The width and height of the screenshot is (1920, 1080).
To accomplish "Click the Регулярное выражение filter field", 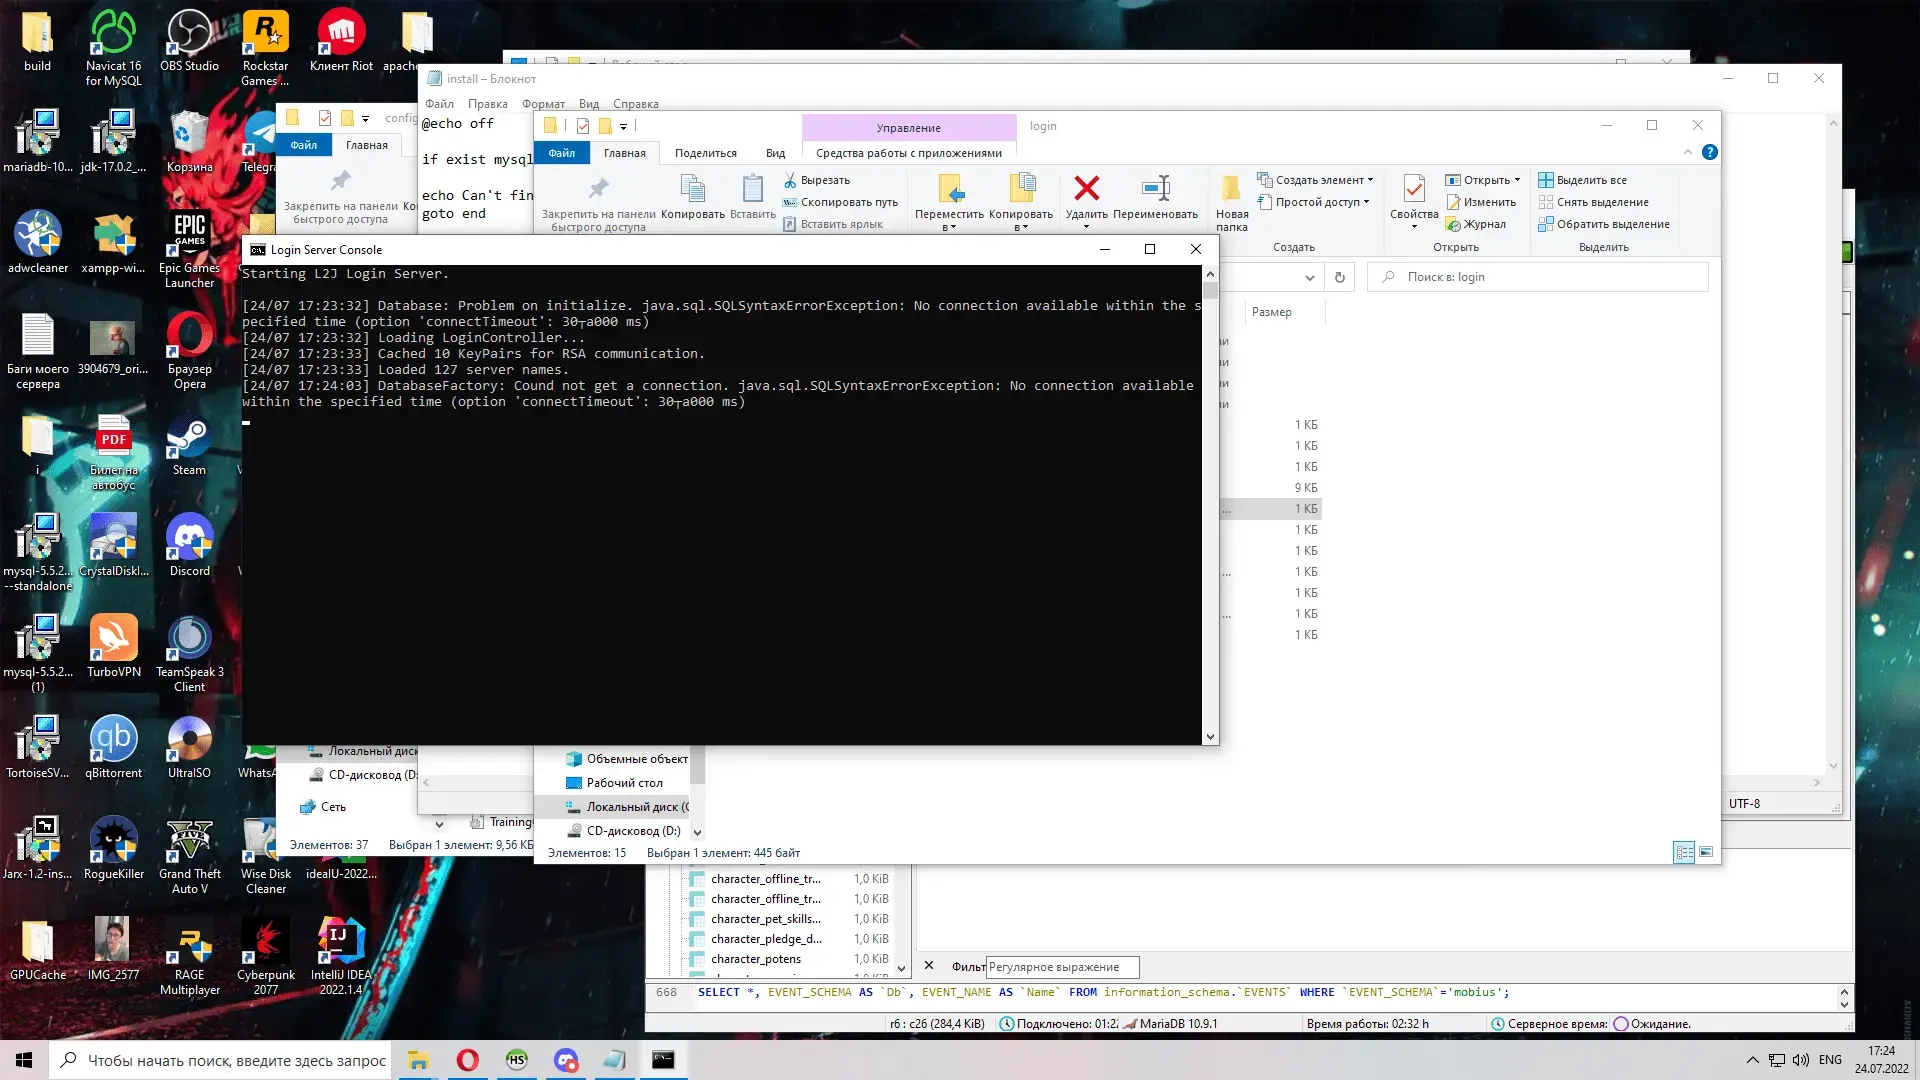I will pos(1062,967).
